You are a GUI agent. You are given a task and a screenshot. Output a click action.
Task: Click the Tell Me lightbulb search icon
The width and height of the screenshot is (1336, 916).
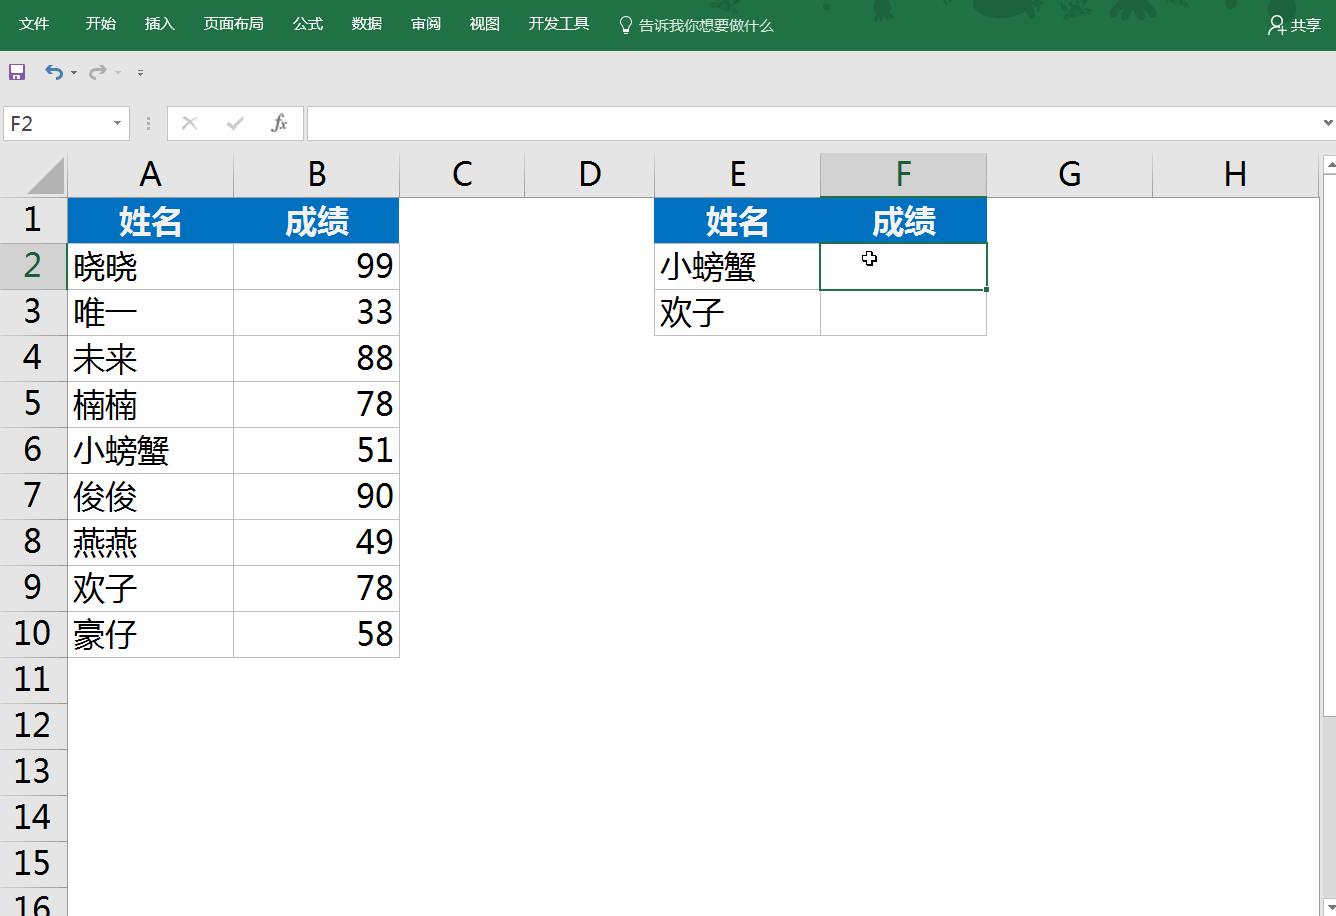[627, 26]
